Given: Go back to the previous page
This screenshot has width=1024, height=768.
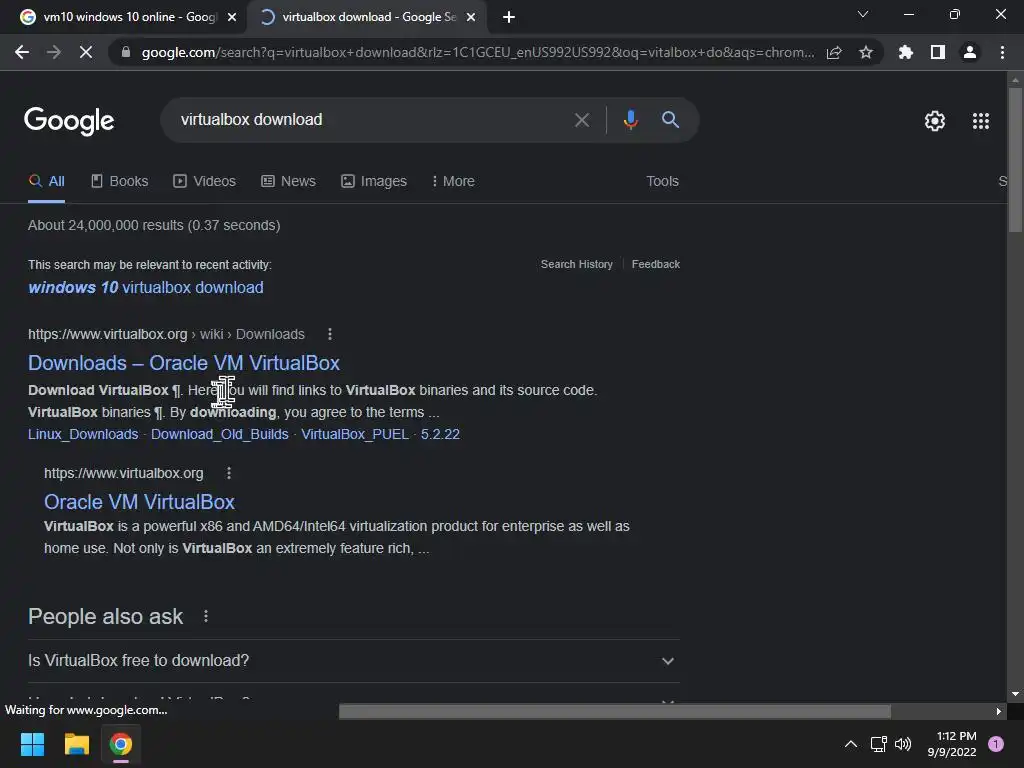Looking at the screenshot, I should (x=22, y=52).
